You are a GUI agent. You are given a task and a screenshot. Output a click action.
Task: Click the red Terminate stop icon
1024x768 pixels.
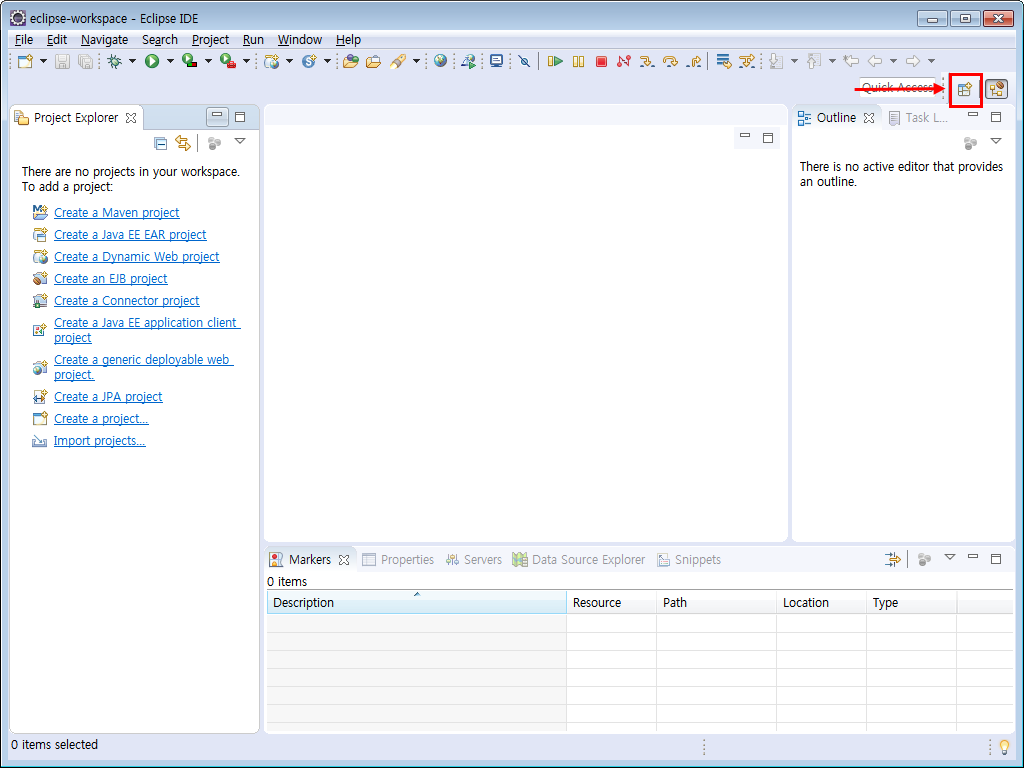(601, 61)
